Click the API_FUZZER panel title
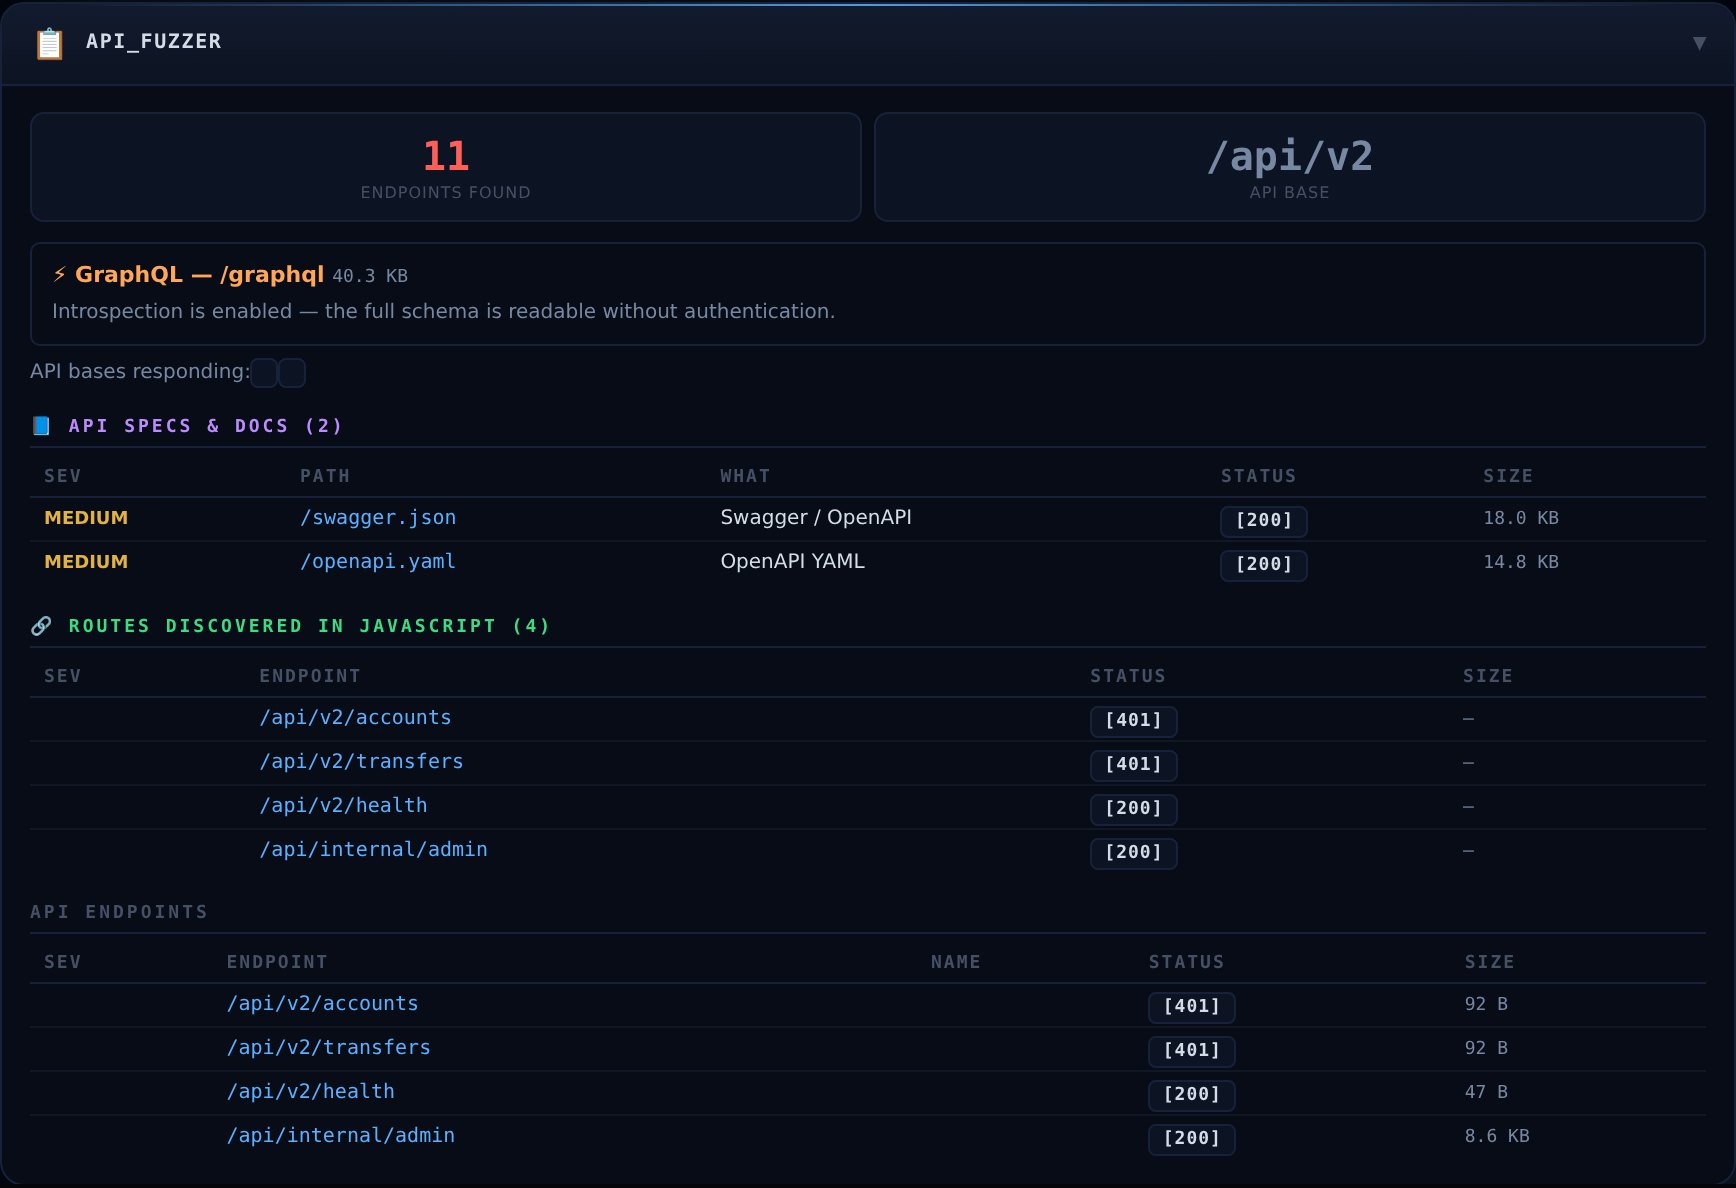The width and height of the screenshot is (1736, 1188). point(153,42)
